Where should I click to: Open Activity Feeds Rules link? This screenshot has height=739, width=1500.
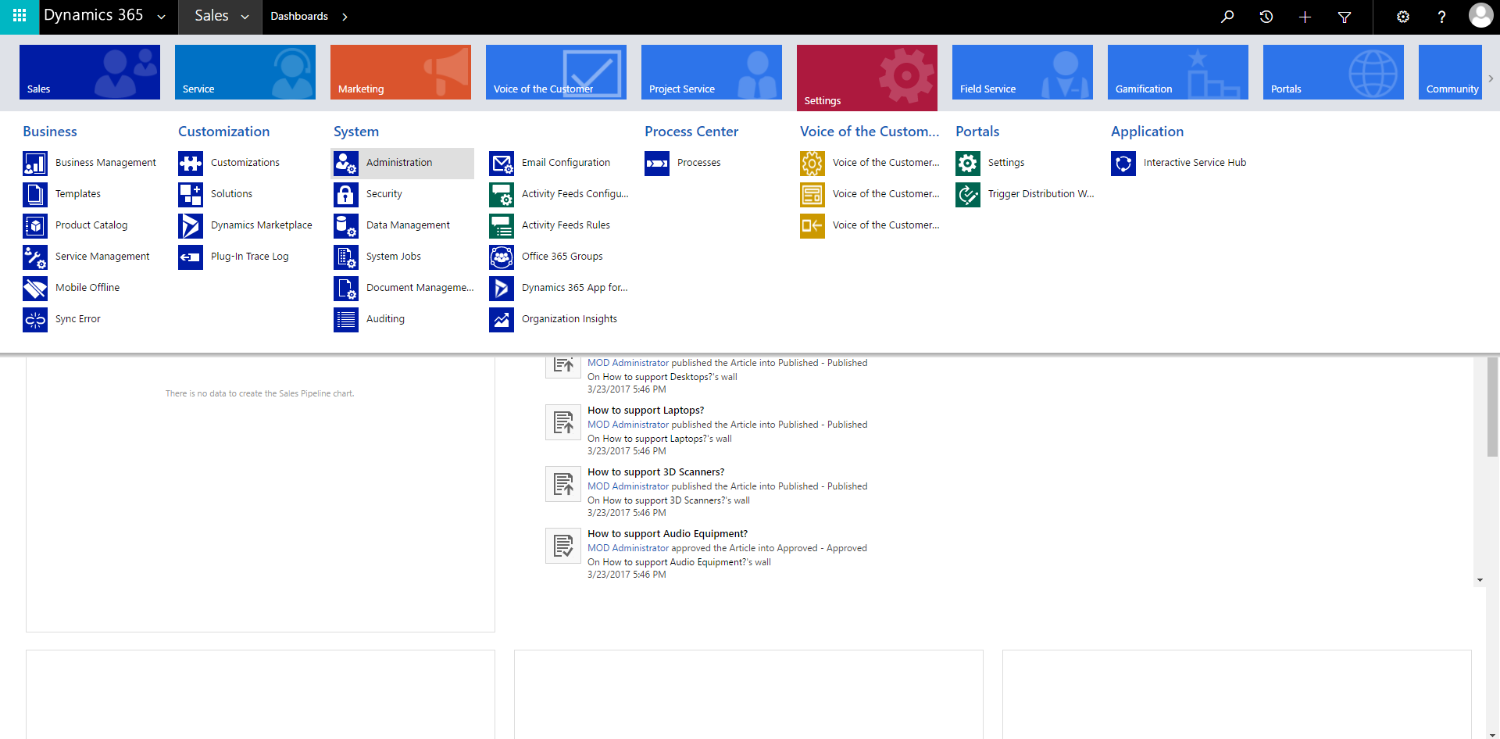point(566,225)
